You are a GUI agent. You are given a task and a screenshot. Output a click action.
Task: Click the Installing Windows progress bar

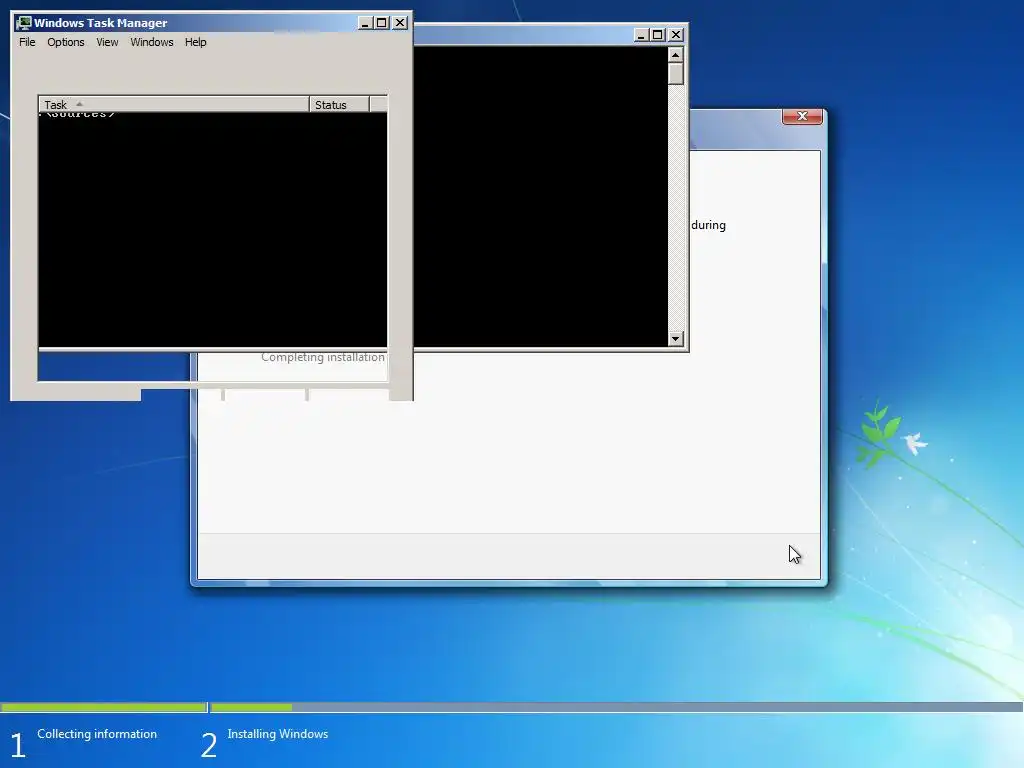(616, 707)
